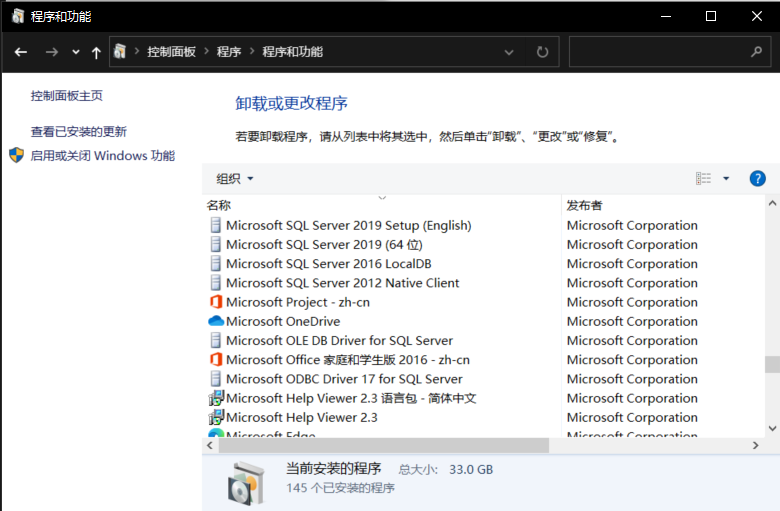This screenshot has width=780, height=511.
Task: Open the view options dropdown arrow
Action: pos(726,178)
